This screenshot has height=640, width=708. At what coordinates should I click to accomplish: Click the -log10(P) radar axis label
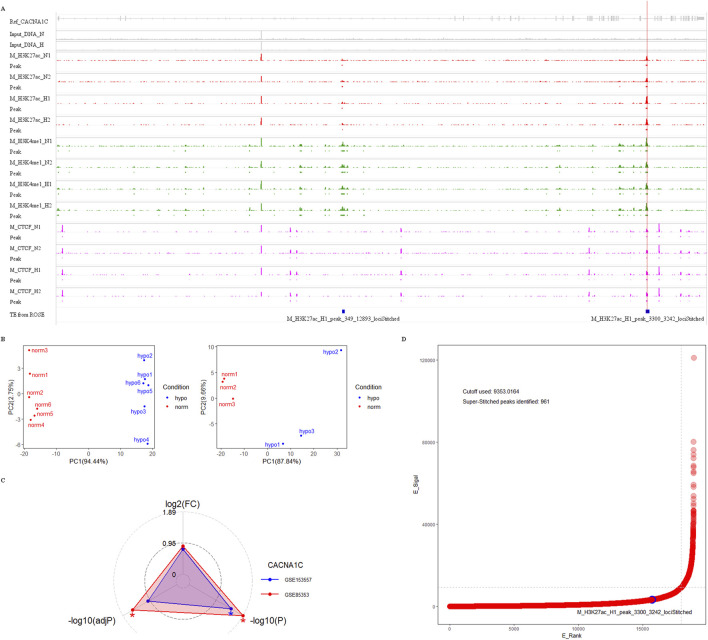pyautogui.click(x=268, y=621)
